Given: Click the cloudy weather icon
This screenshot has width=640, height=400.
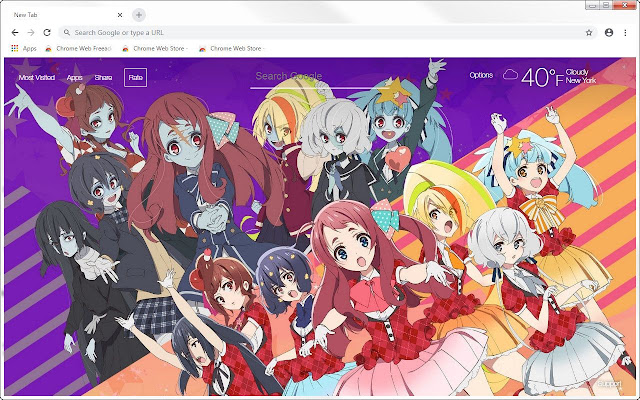Looking at the screenshot, I should pos(510,75).
